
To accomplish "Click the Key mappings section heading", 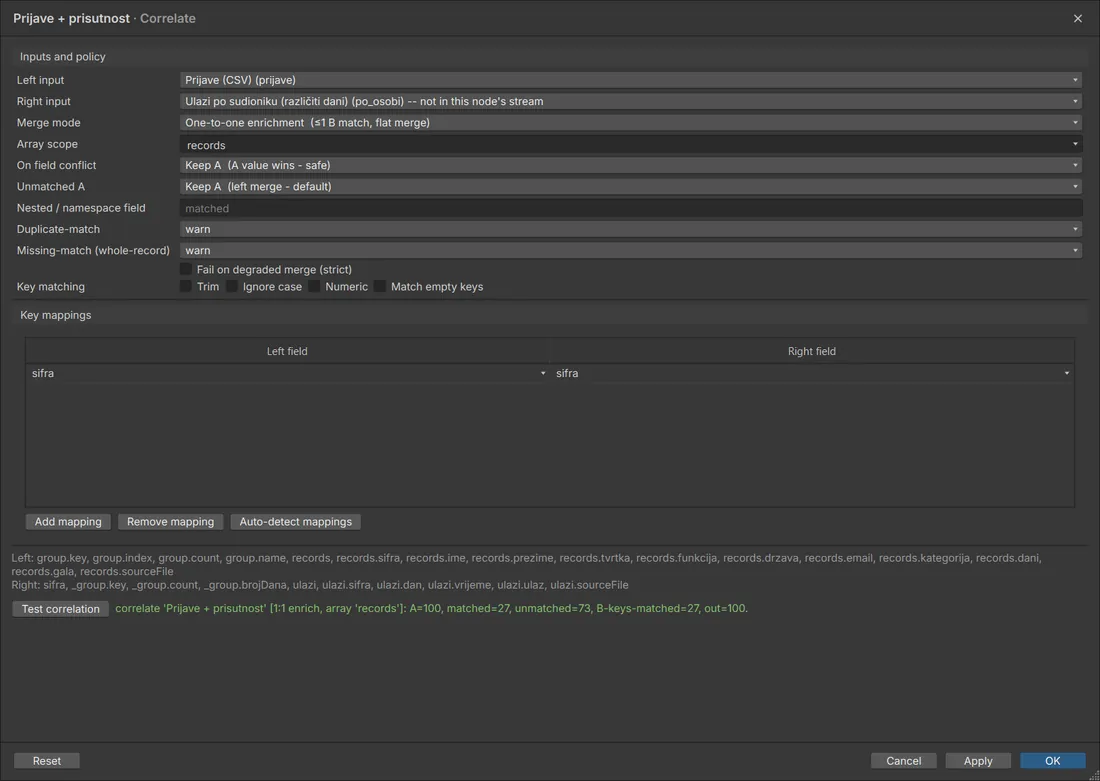I will click(55, 315).
